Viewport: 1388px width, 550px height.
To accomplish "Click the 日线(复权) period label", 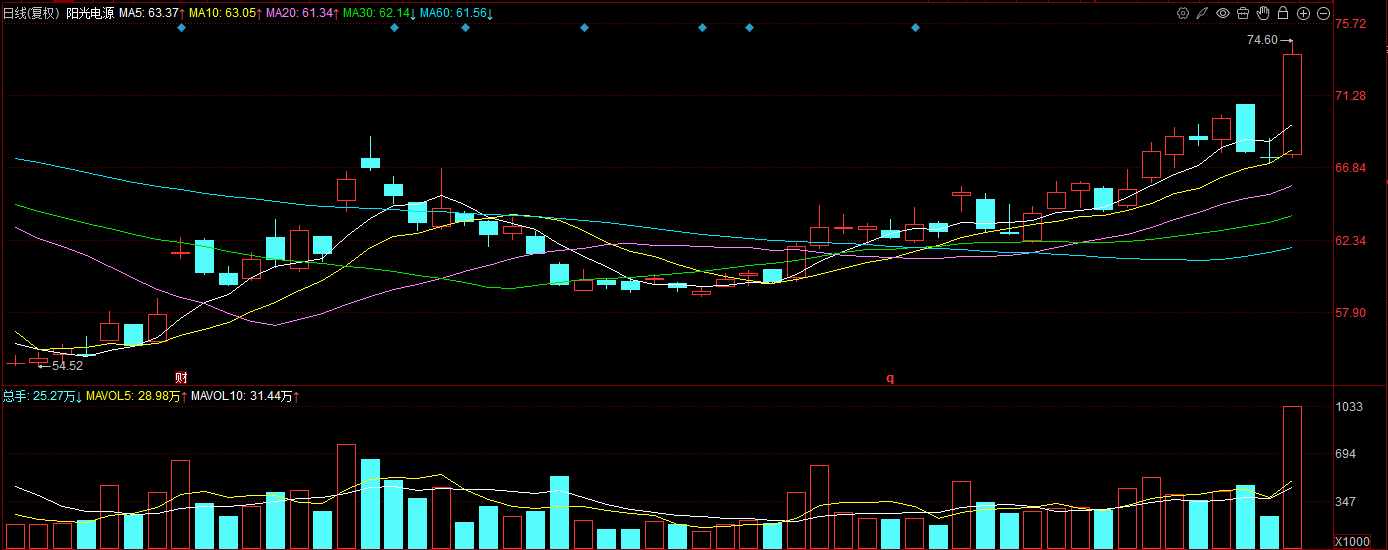I will pos(31,13).
